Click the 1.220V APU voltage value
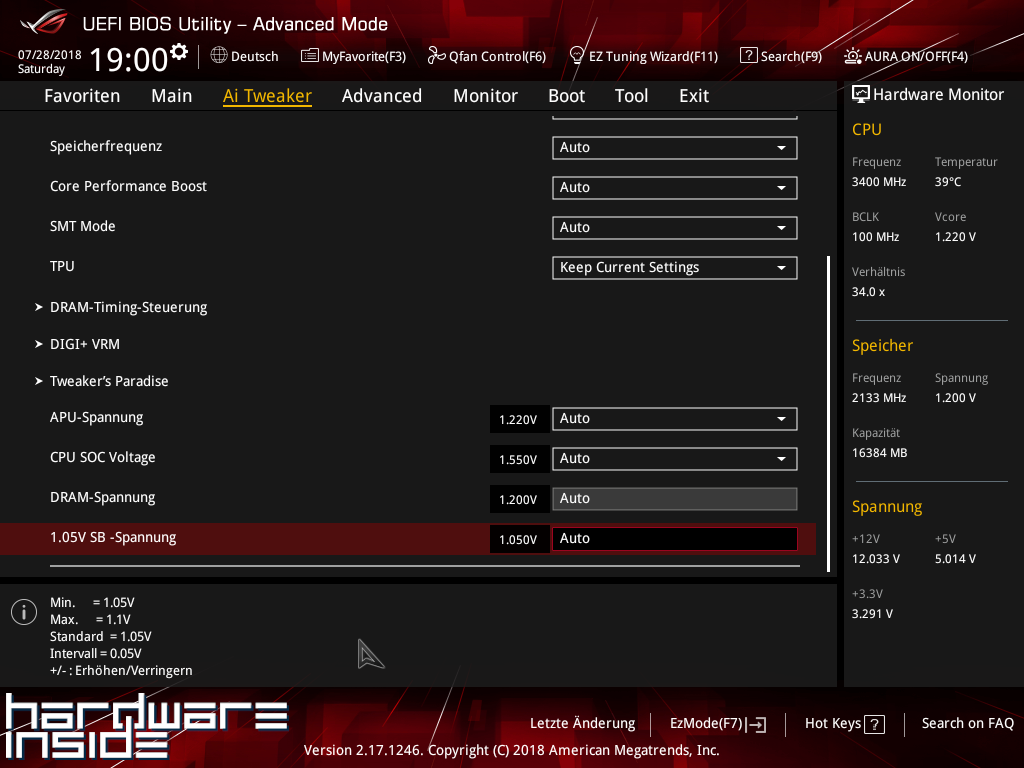The image size is (1024, 768). click(x=519, y=419)
